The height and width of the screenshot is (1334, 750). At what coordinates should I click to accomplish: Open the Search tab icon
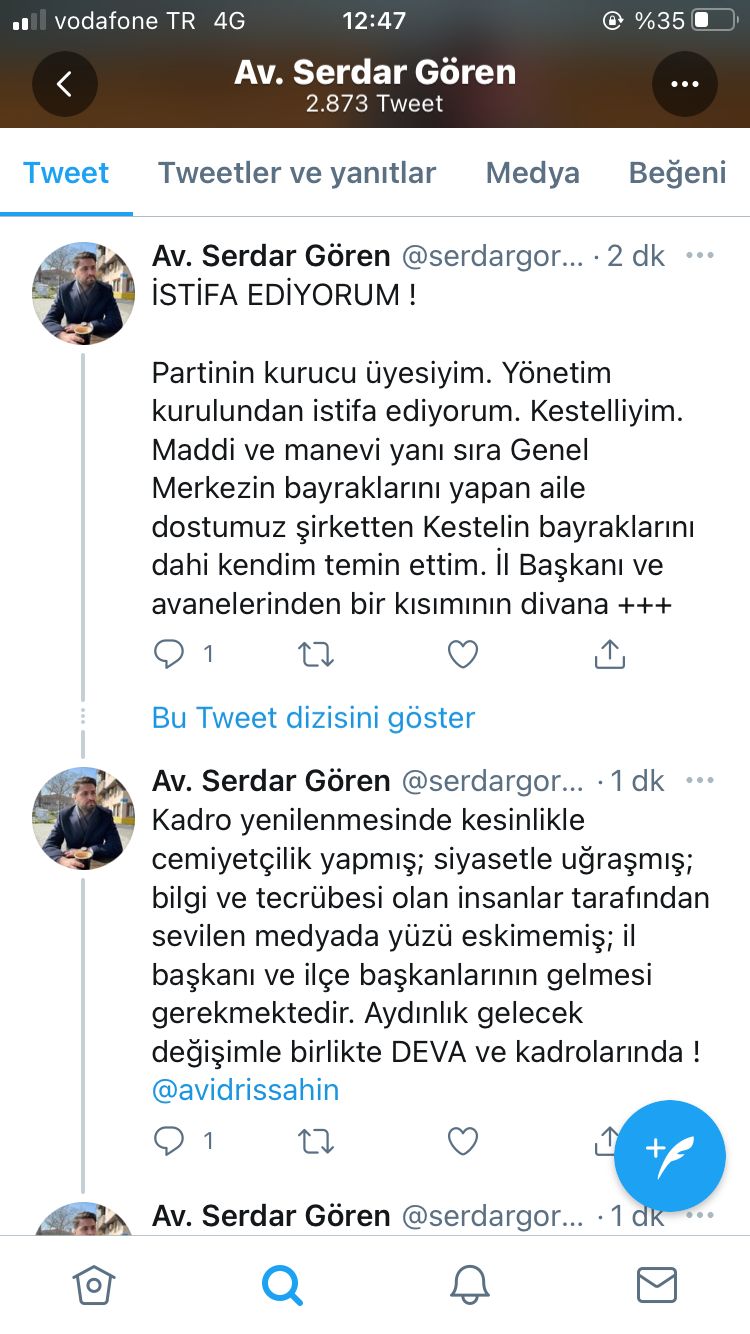point(281,1284)
